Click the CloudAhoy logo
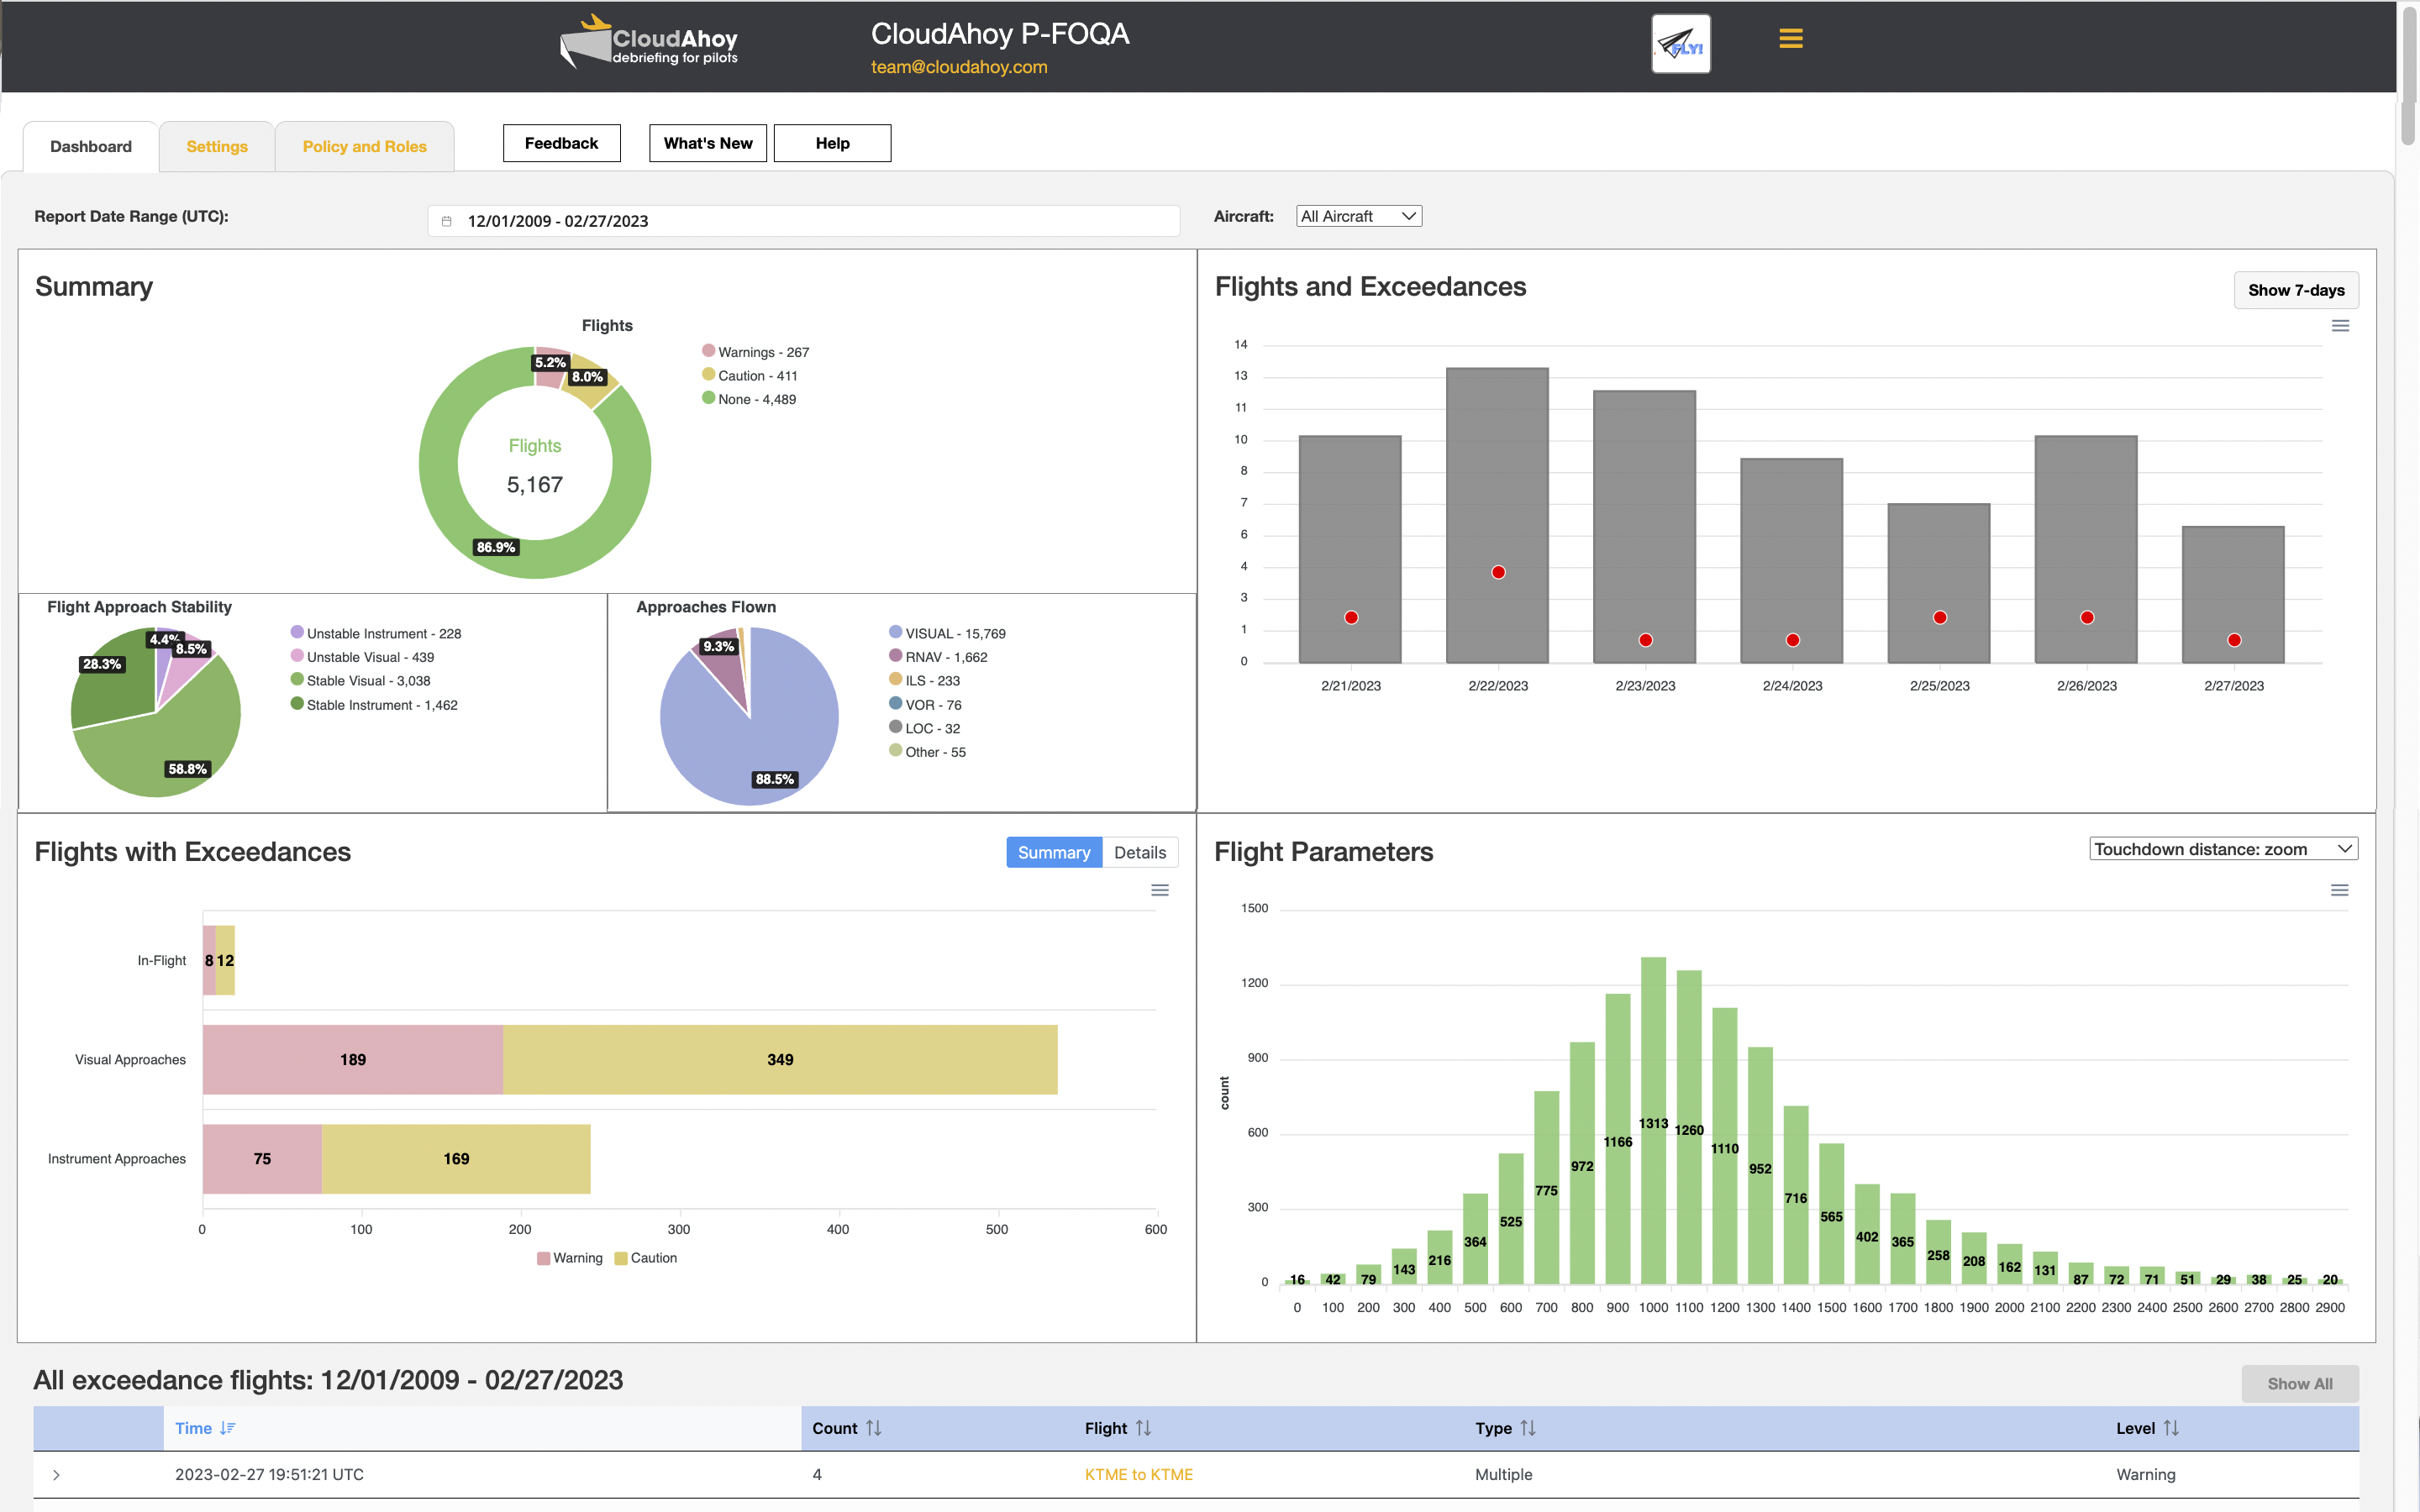Screen dimensions: 2420x1512 (648, 42)
